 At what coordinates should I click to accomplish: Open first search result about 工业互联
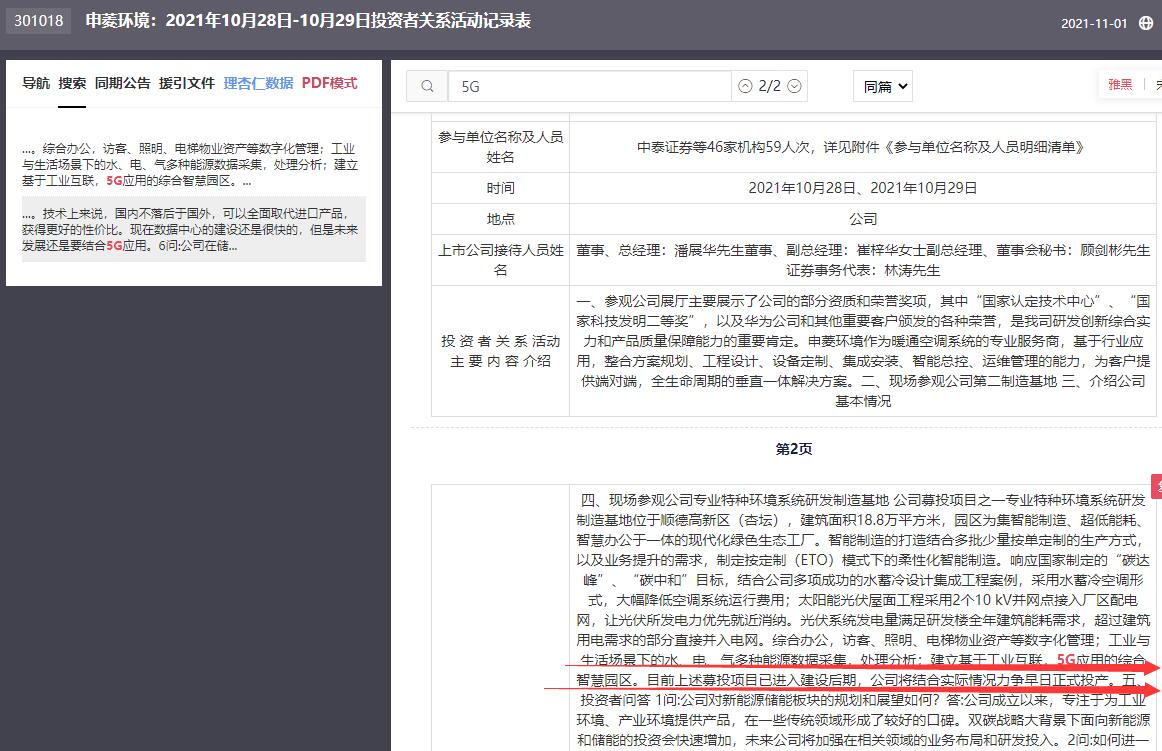(193, 164)
